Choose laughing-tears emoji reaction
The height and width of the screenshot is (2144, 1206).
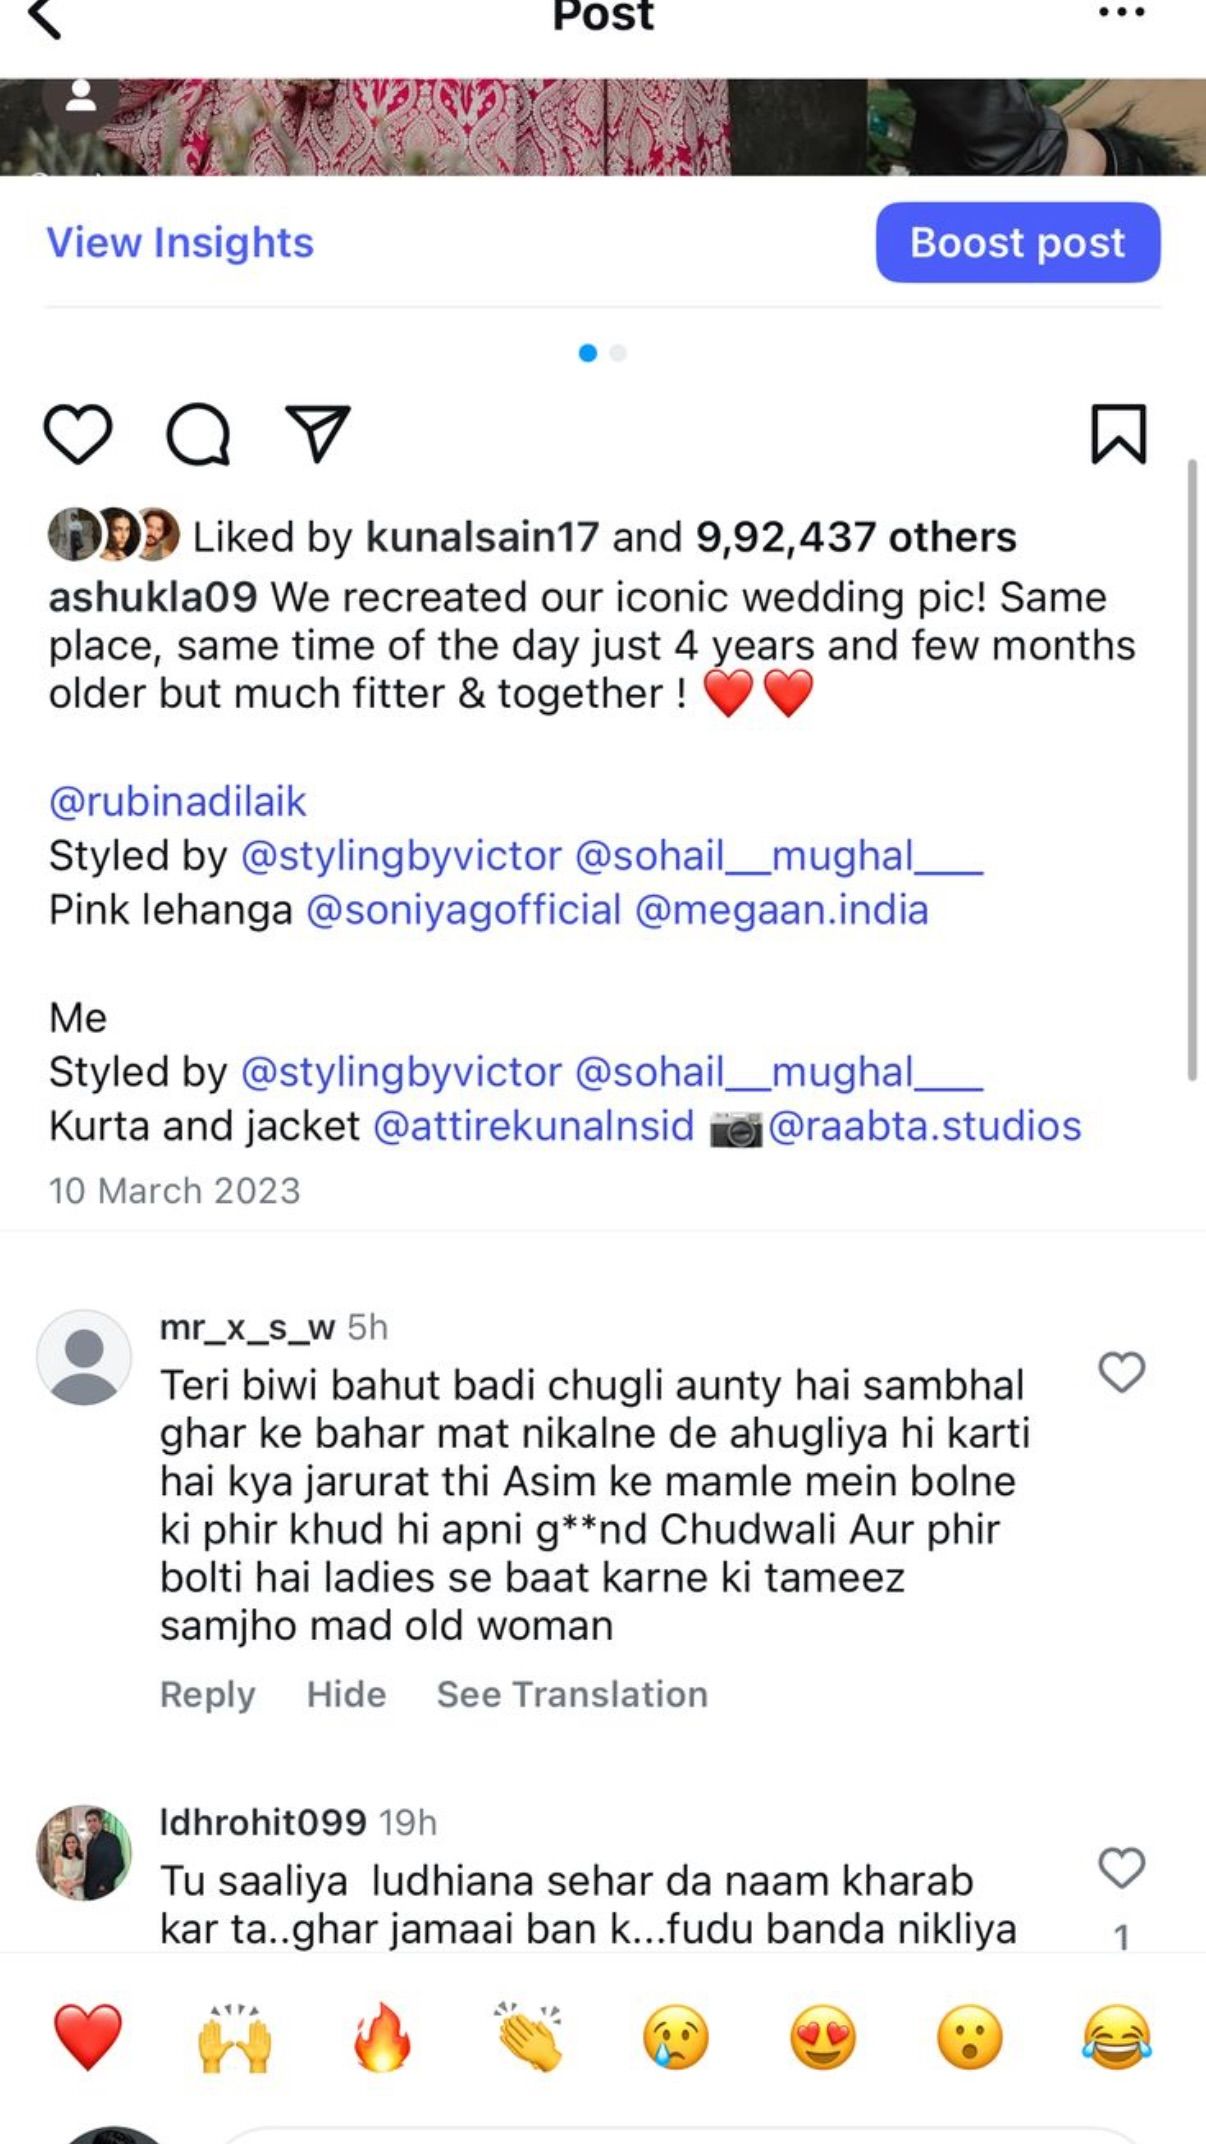click(1116, 2036)
